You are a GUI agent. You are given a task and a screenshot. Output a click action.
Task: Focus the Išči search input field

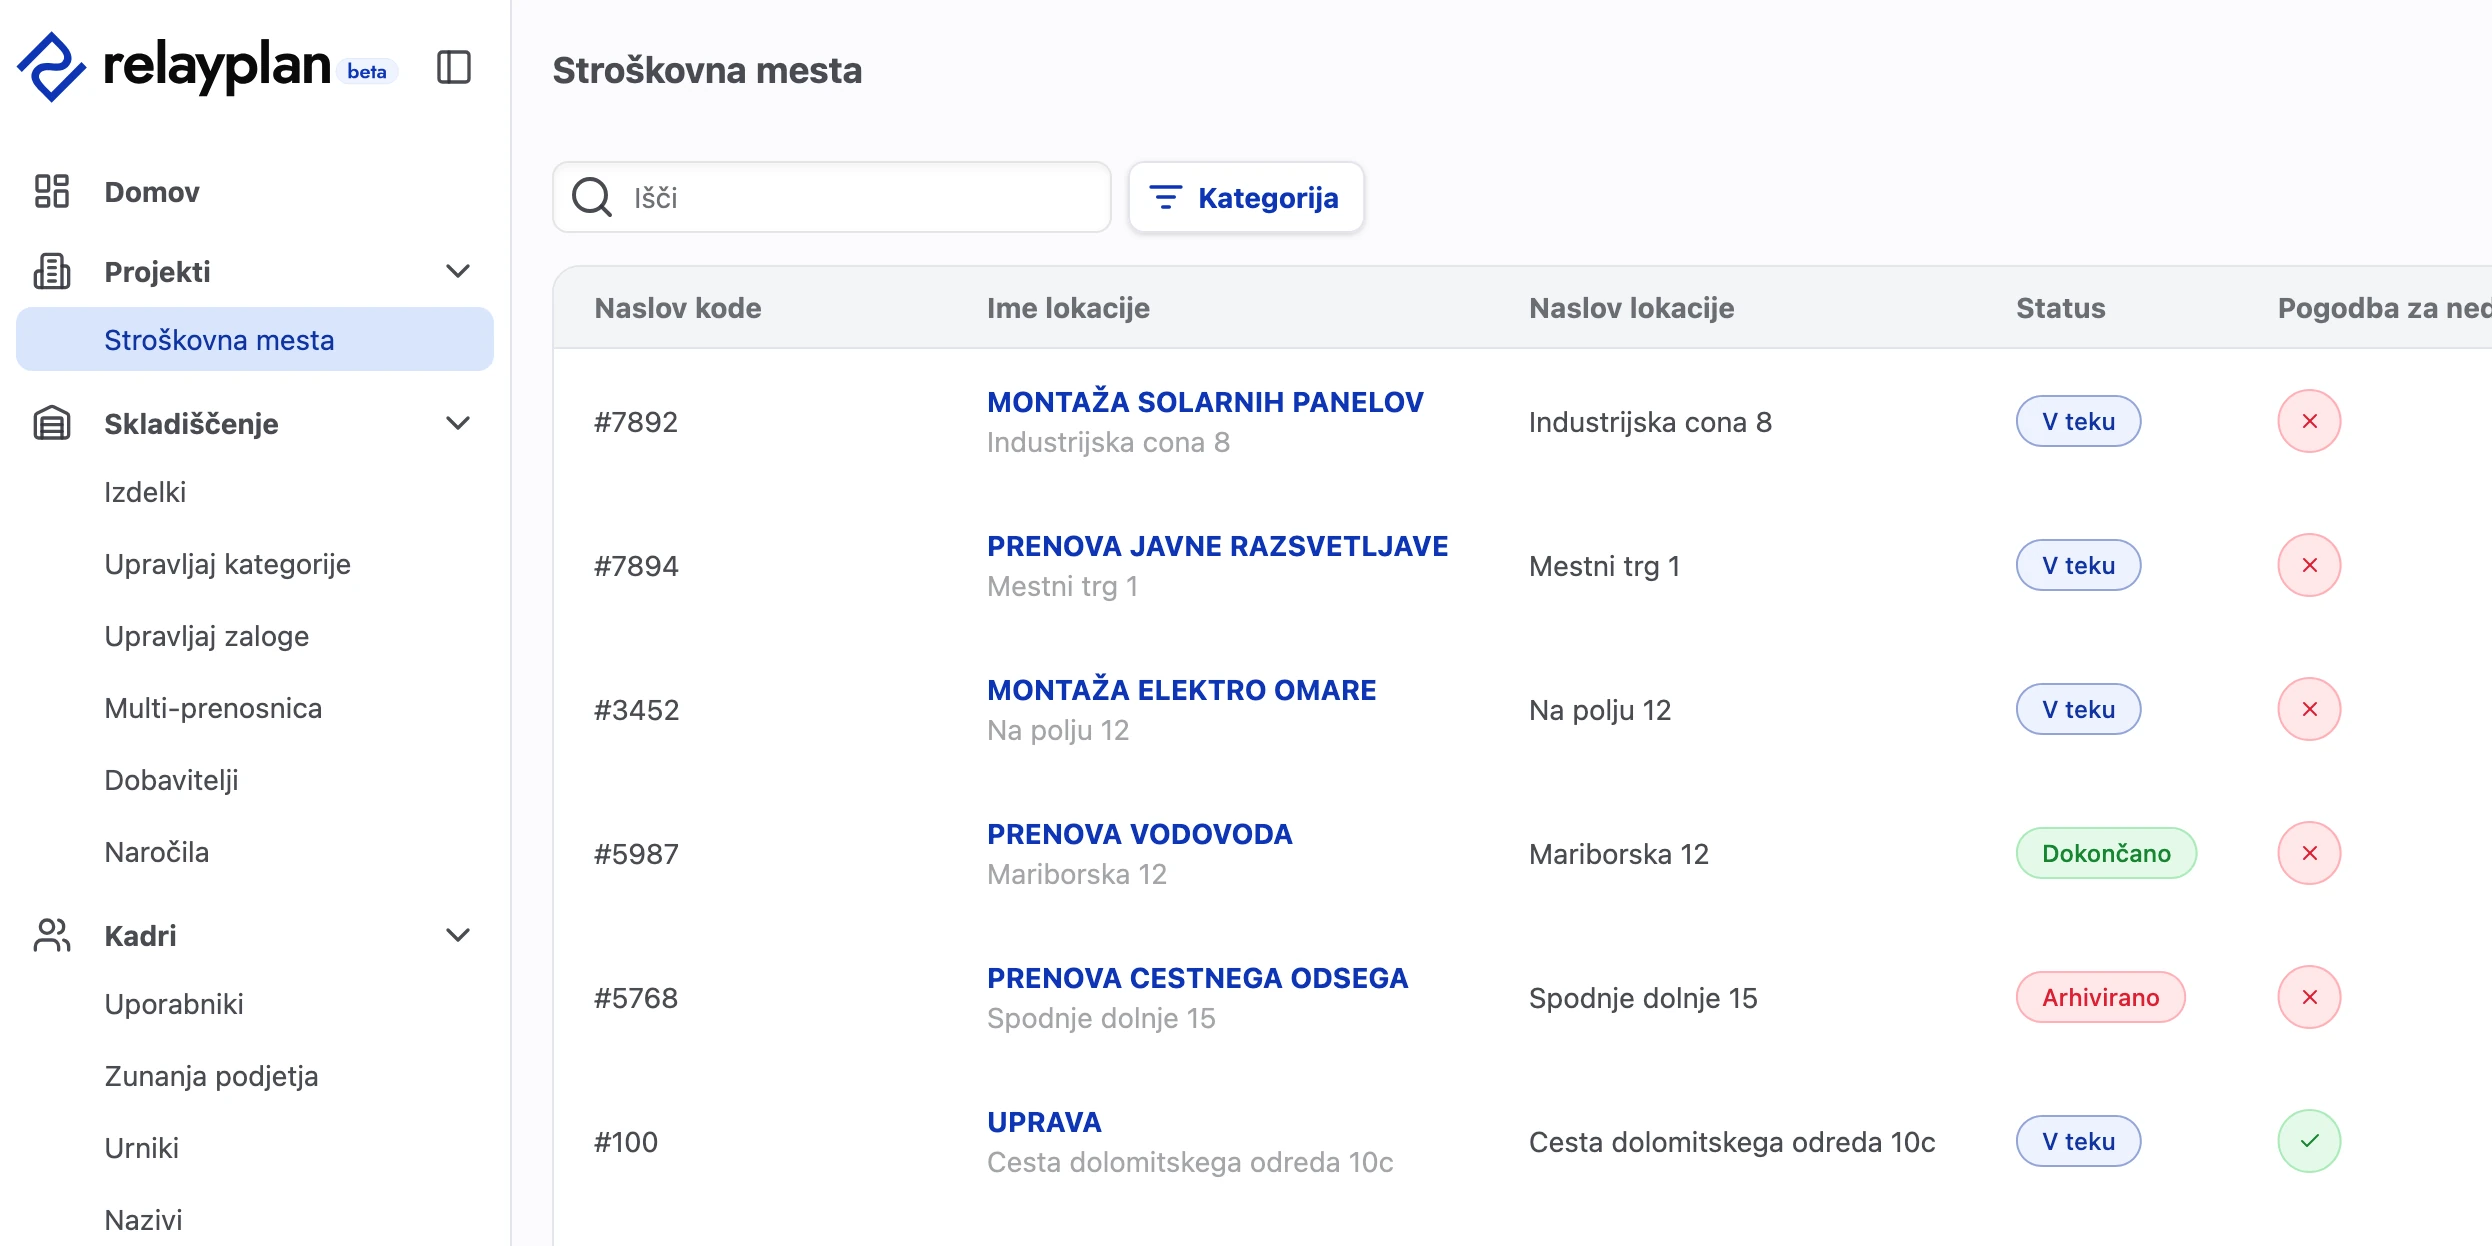(x=832, y=197)
